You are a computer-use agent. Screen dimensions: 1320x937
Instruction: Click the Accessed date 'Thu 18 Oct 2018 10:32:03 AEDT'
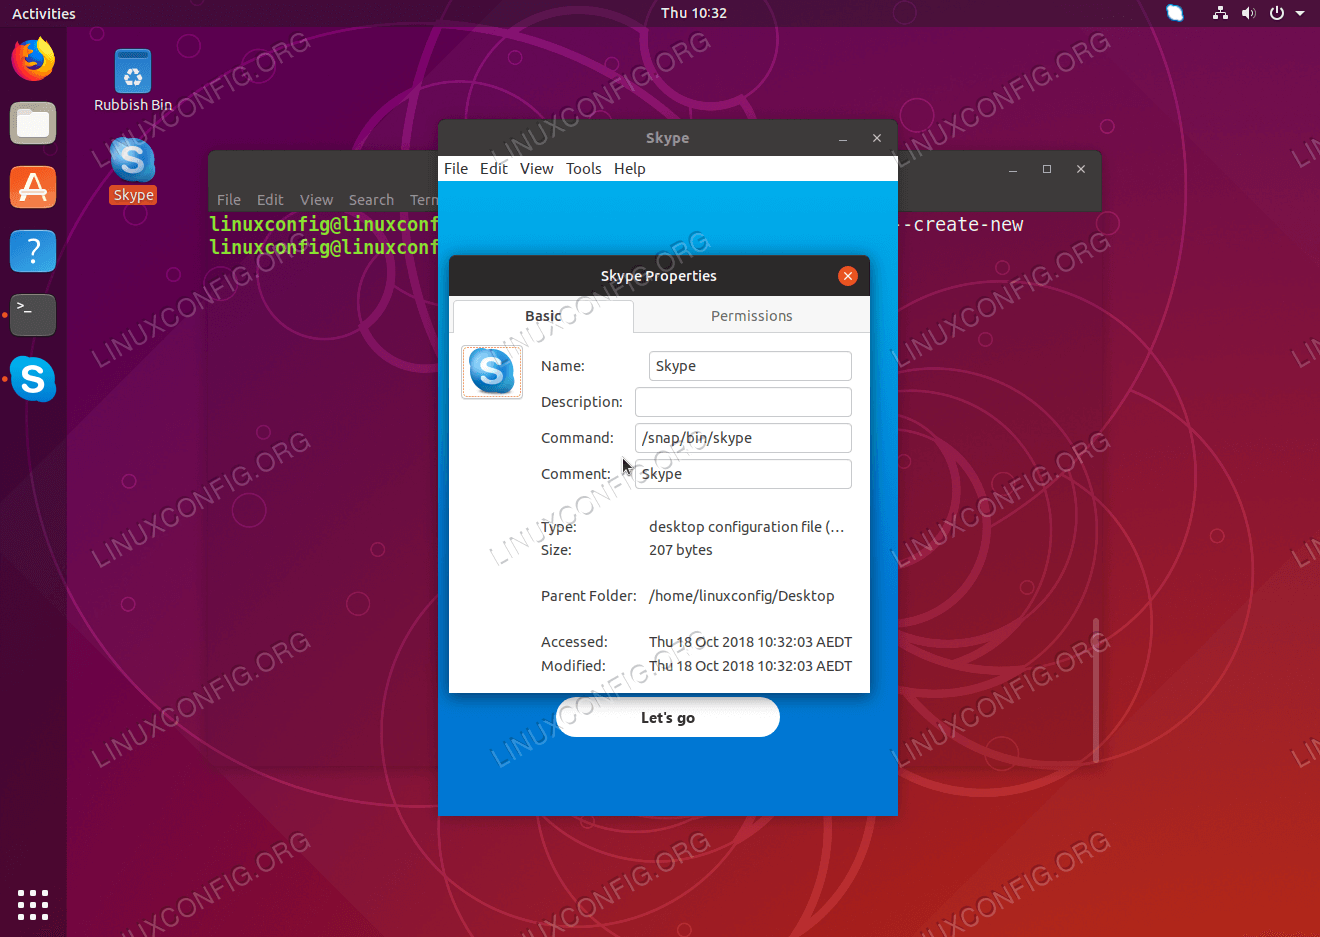(751, 642)
